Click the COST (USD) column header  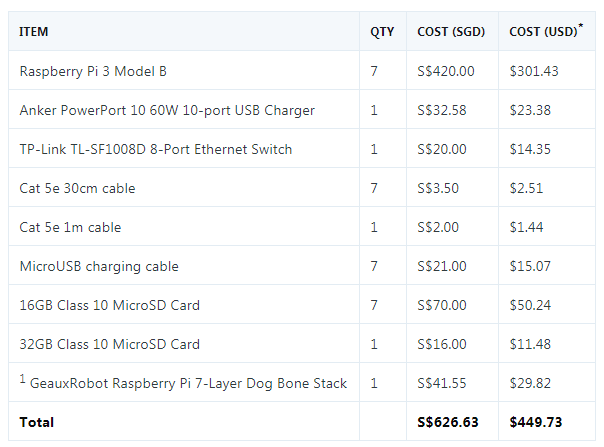point(542,32)
